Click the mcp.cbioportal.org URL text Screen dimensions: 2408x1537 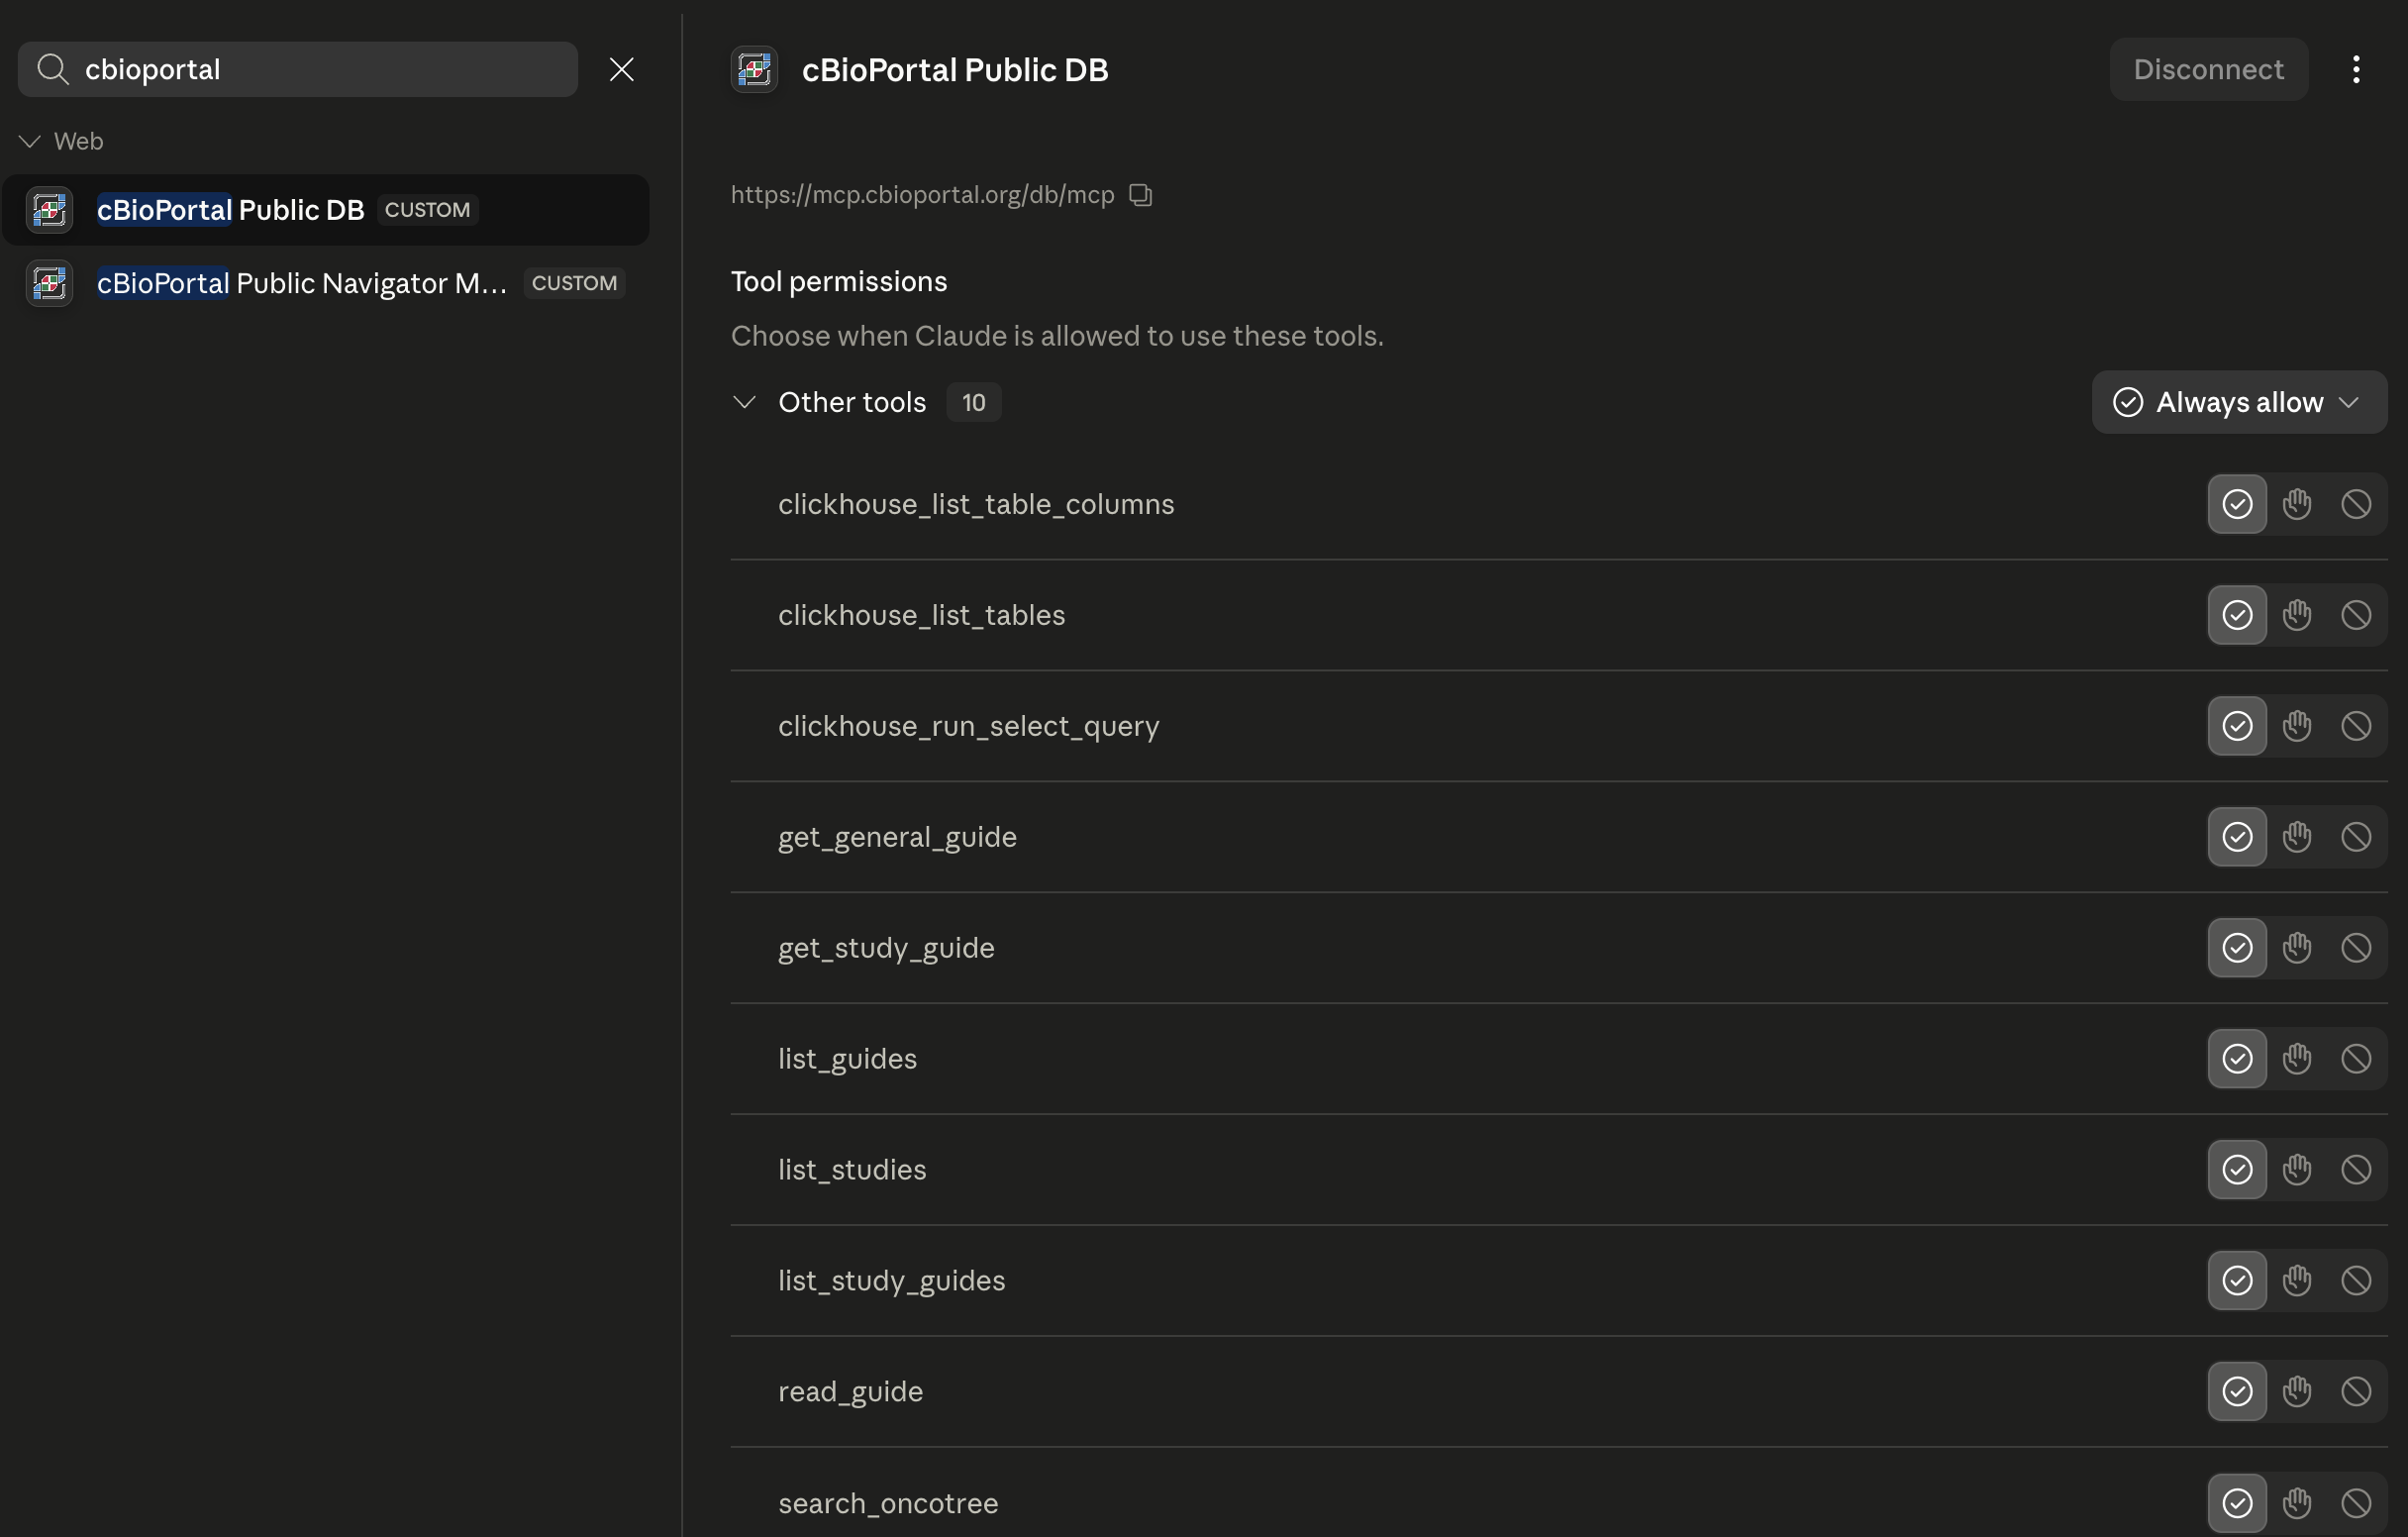[922, 195]
